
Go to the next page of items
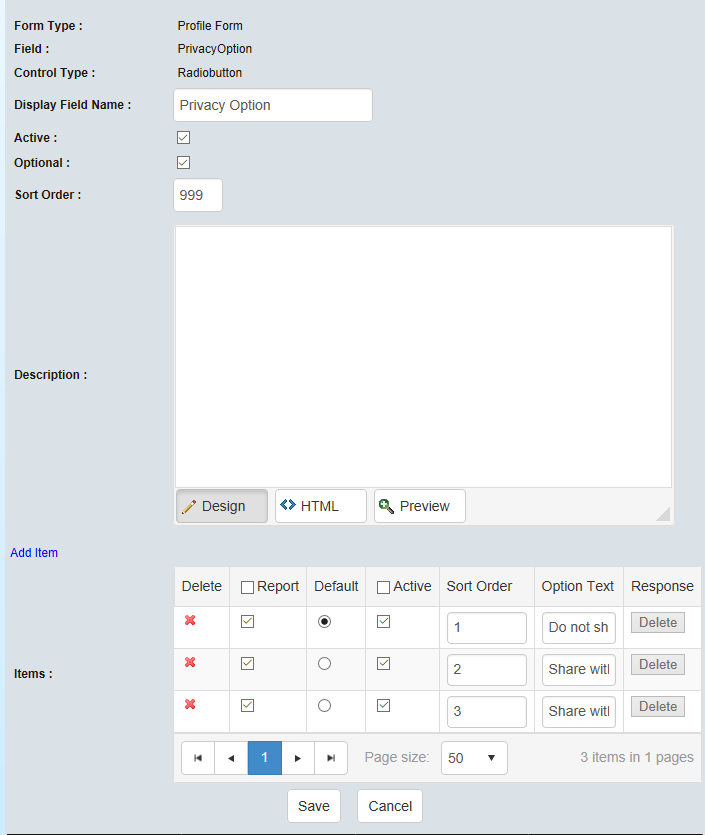pyautogui.click(x=298, y=758)
